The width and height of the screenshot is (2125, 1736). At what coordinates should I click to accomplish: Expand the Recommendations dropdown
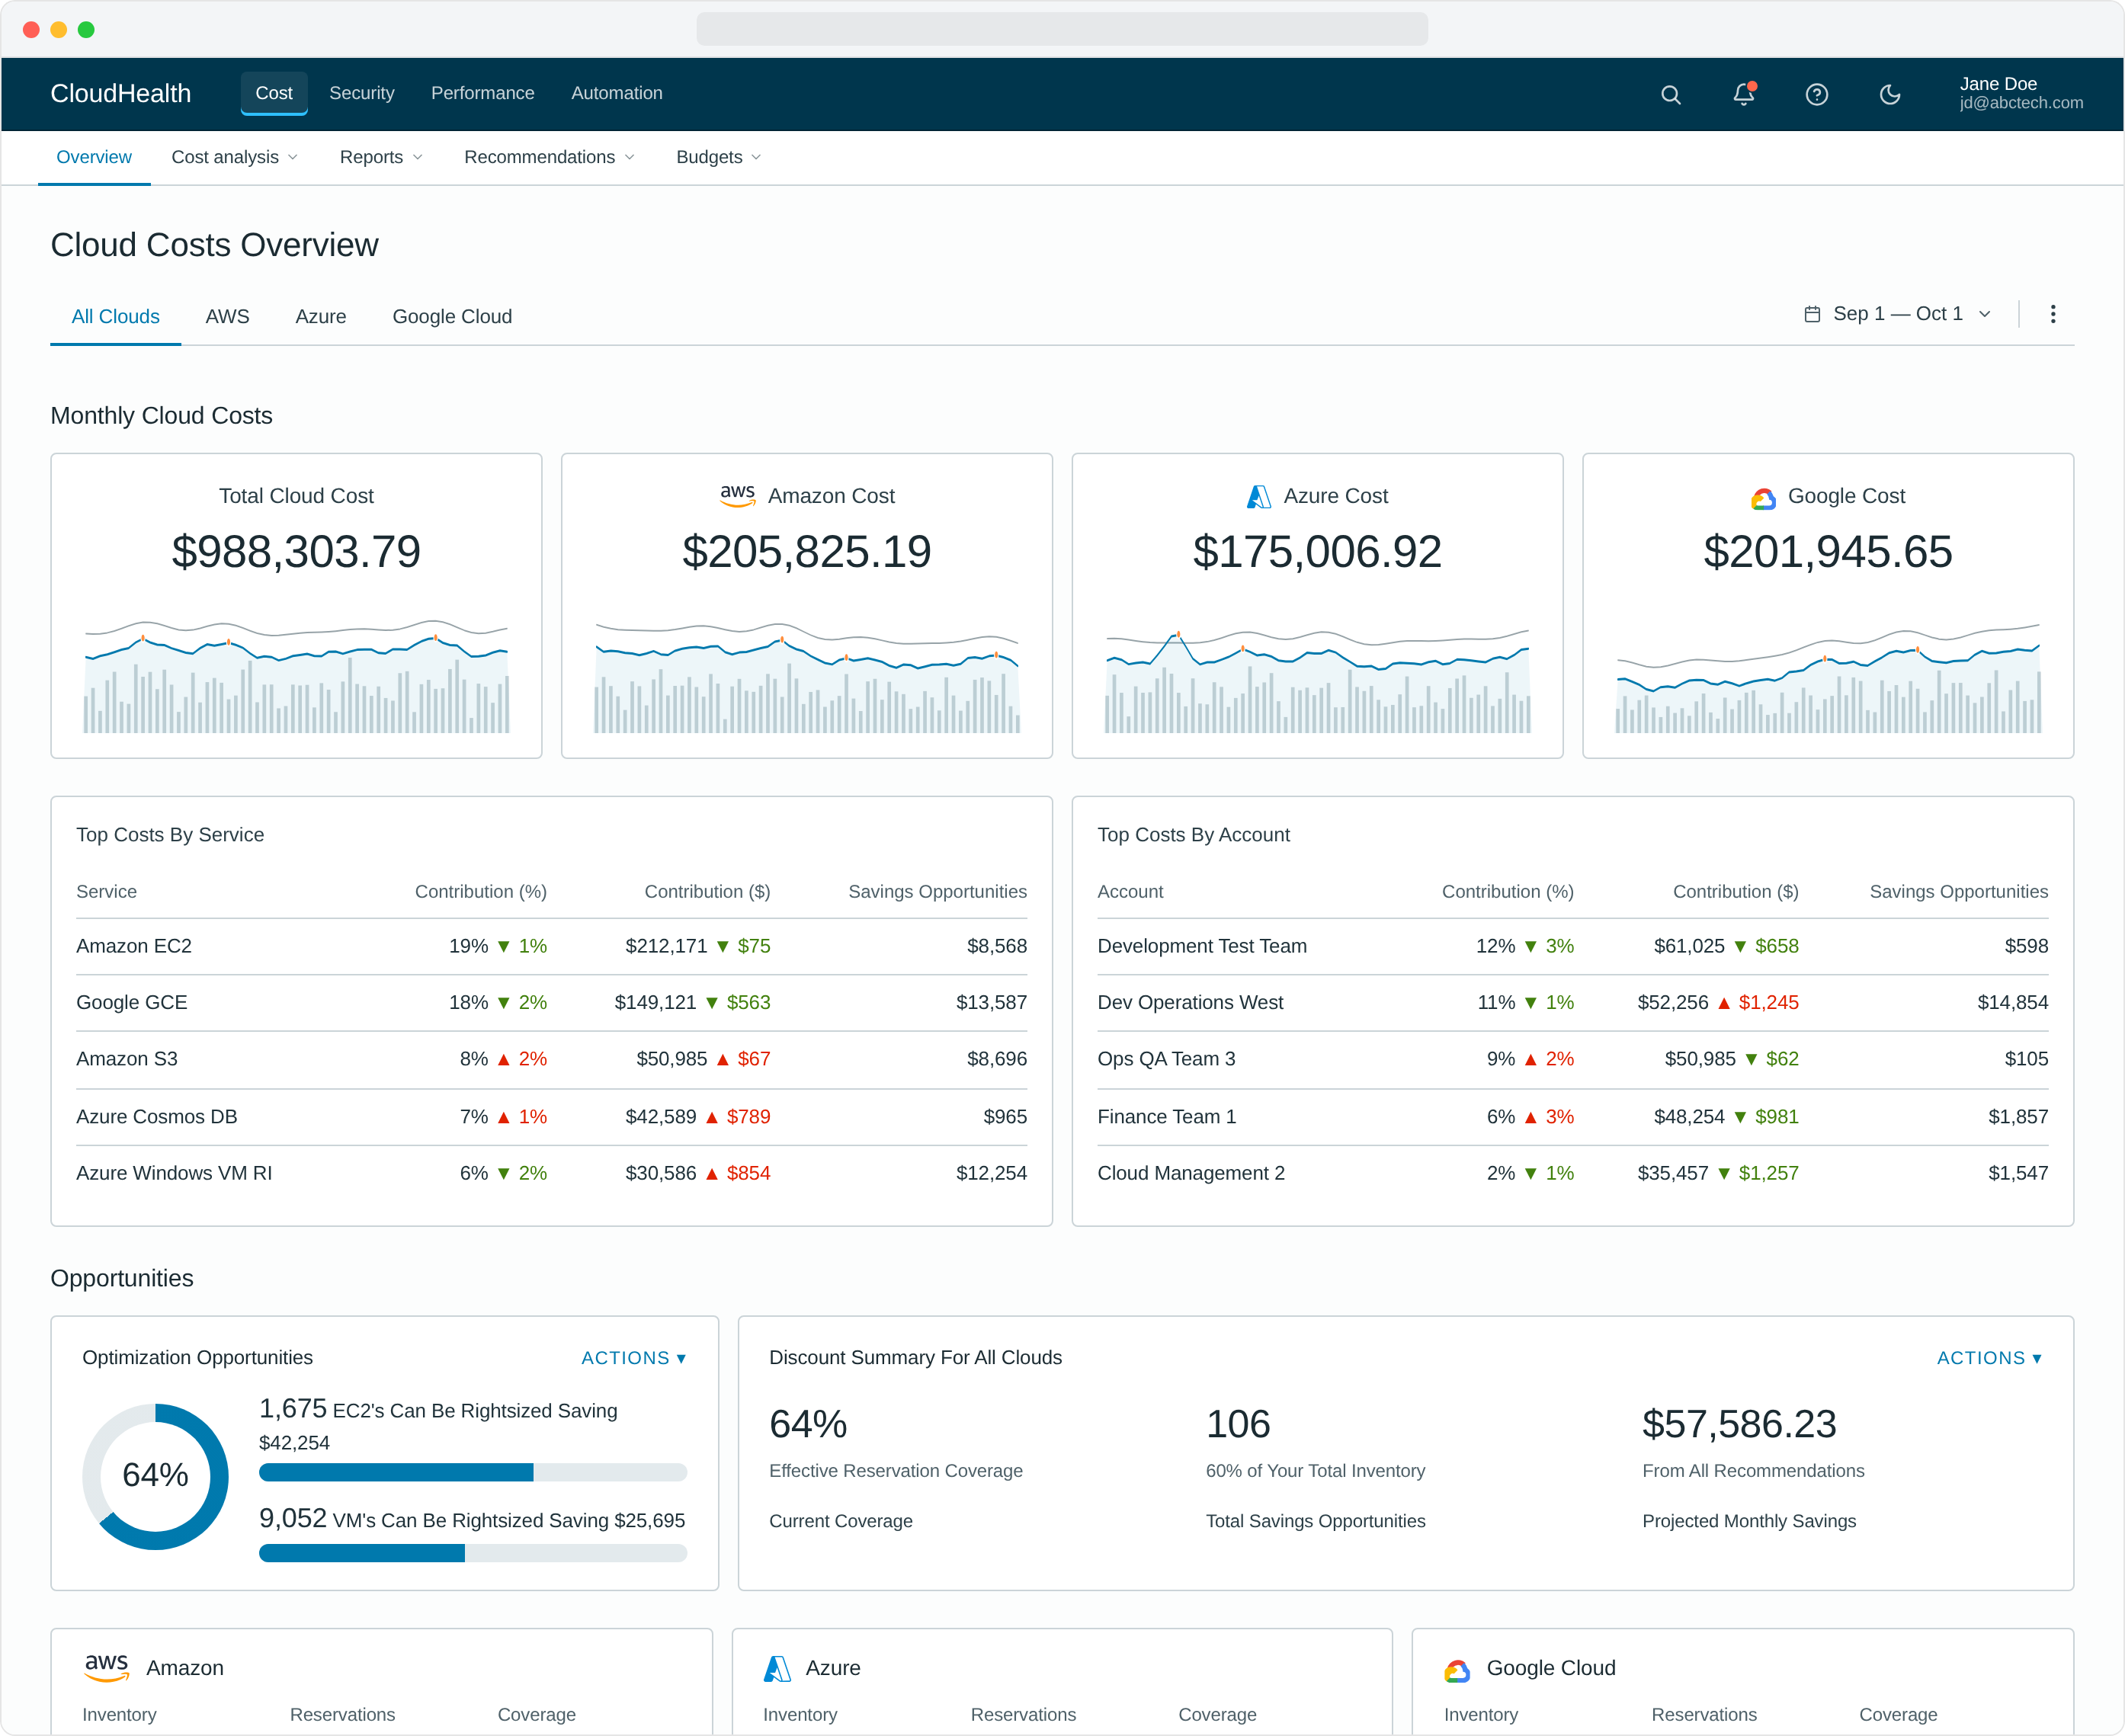point(549,157)
